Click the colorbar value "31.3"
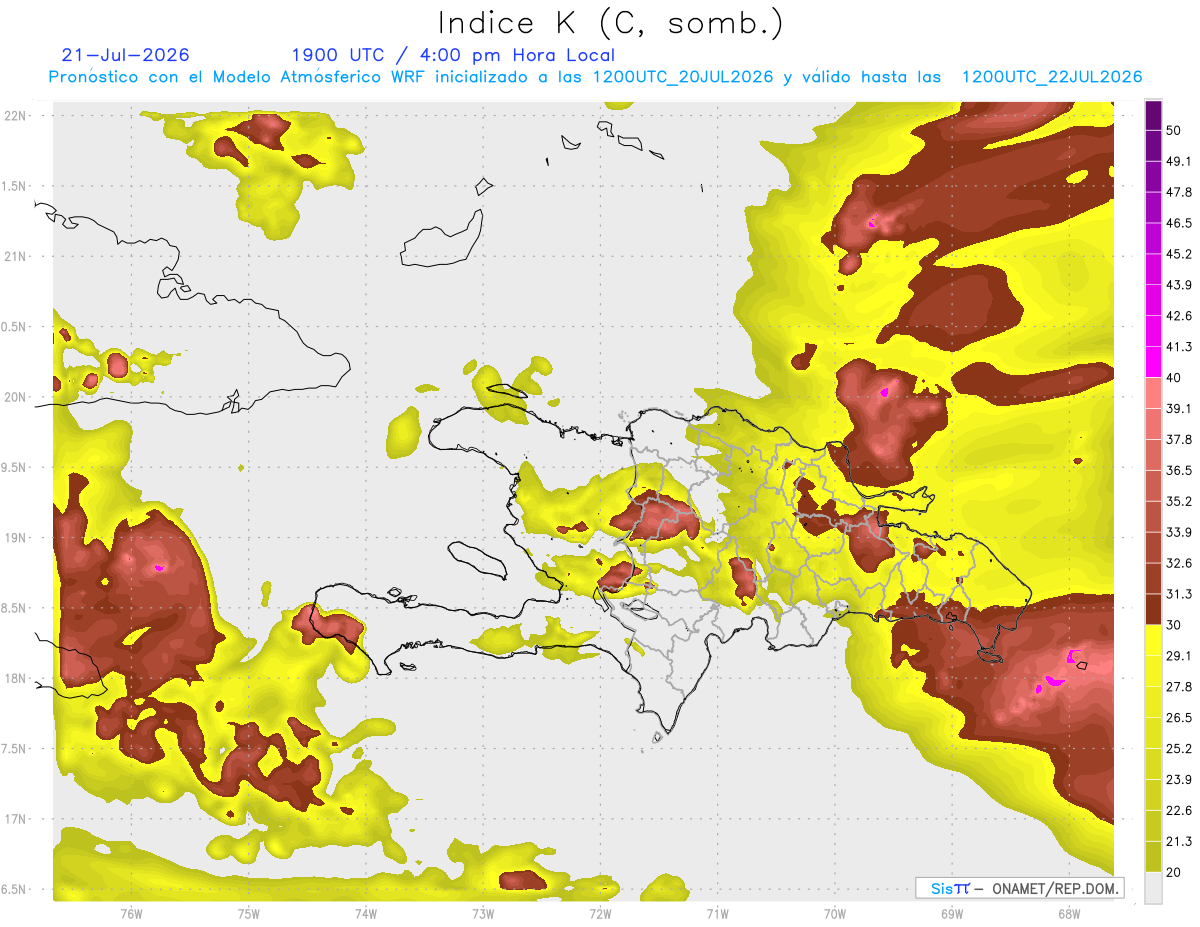 (x=1179, y=594)
